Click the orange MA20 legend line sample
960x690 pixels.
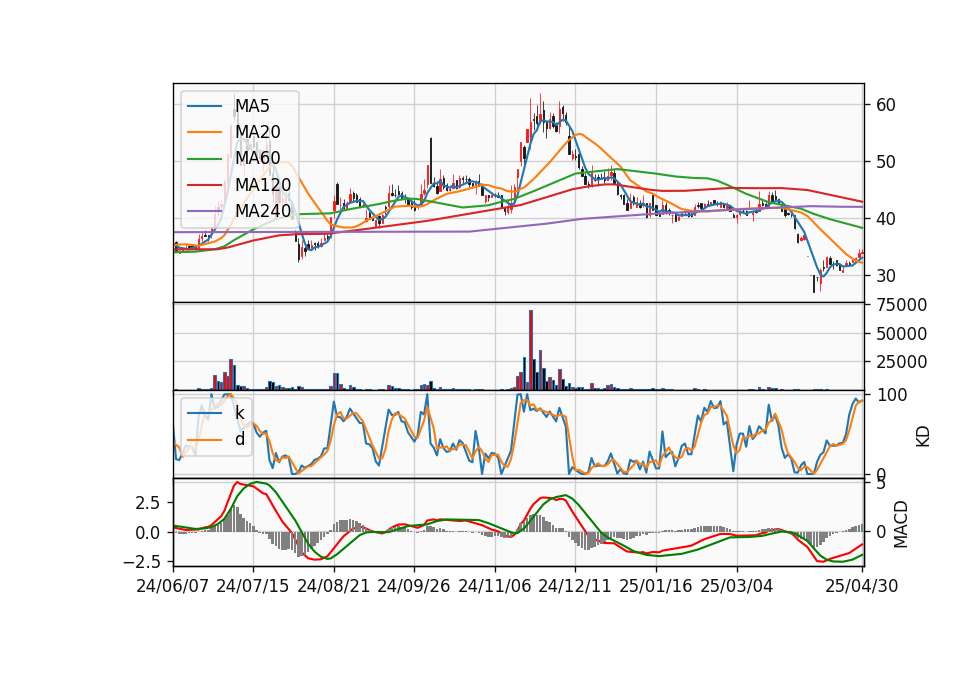pos(204,133)
